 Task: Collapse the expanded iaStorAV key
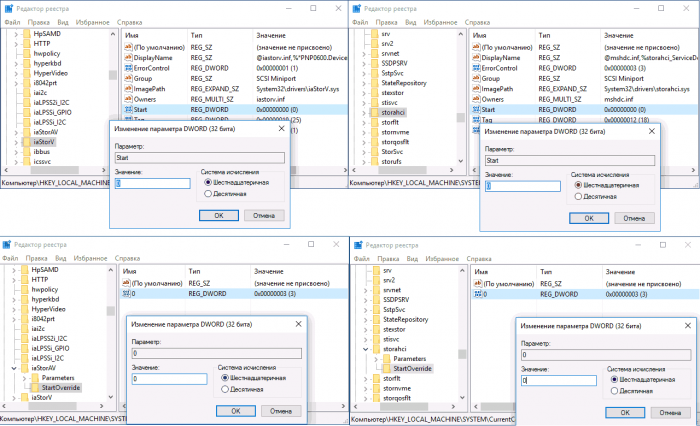17,367
